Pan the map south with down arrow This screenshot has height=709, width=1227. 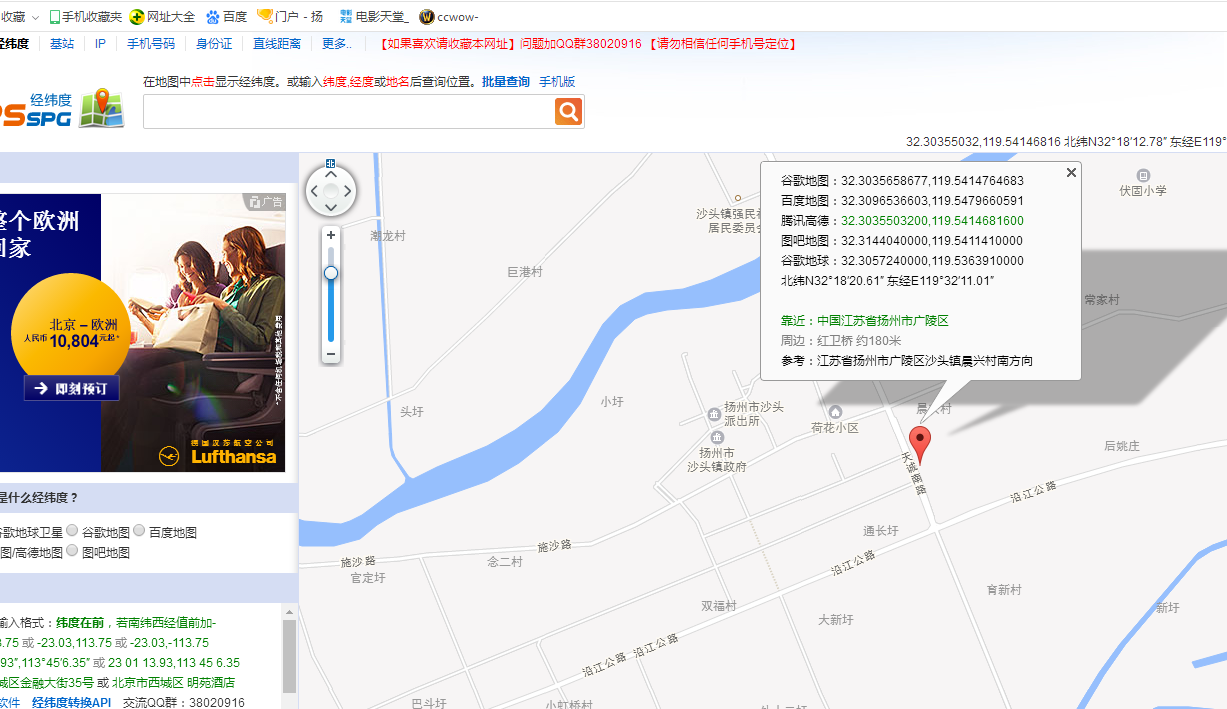(331, 207)
